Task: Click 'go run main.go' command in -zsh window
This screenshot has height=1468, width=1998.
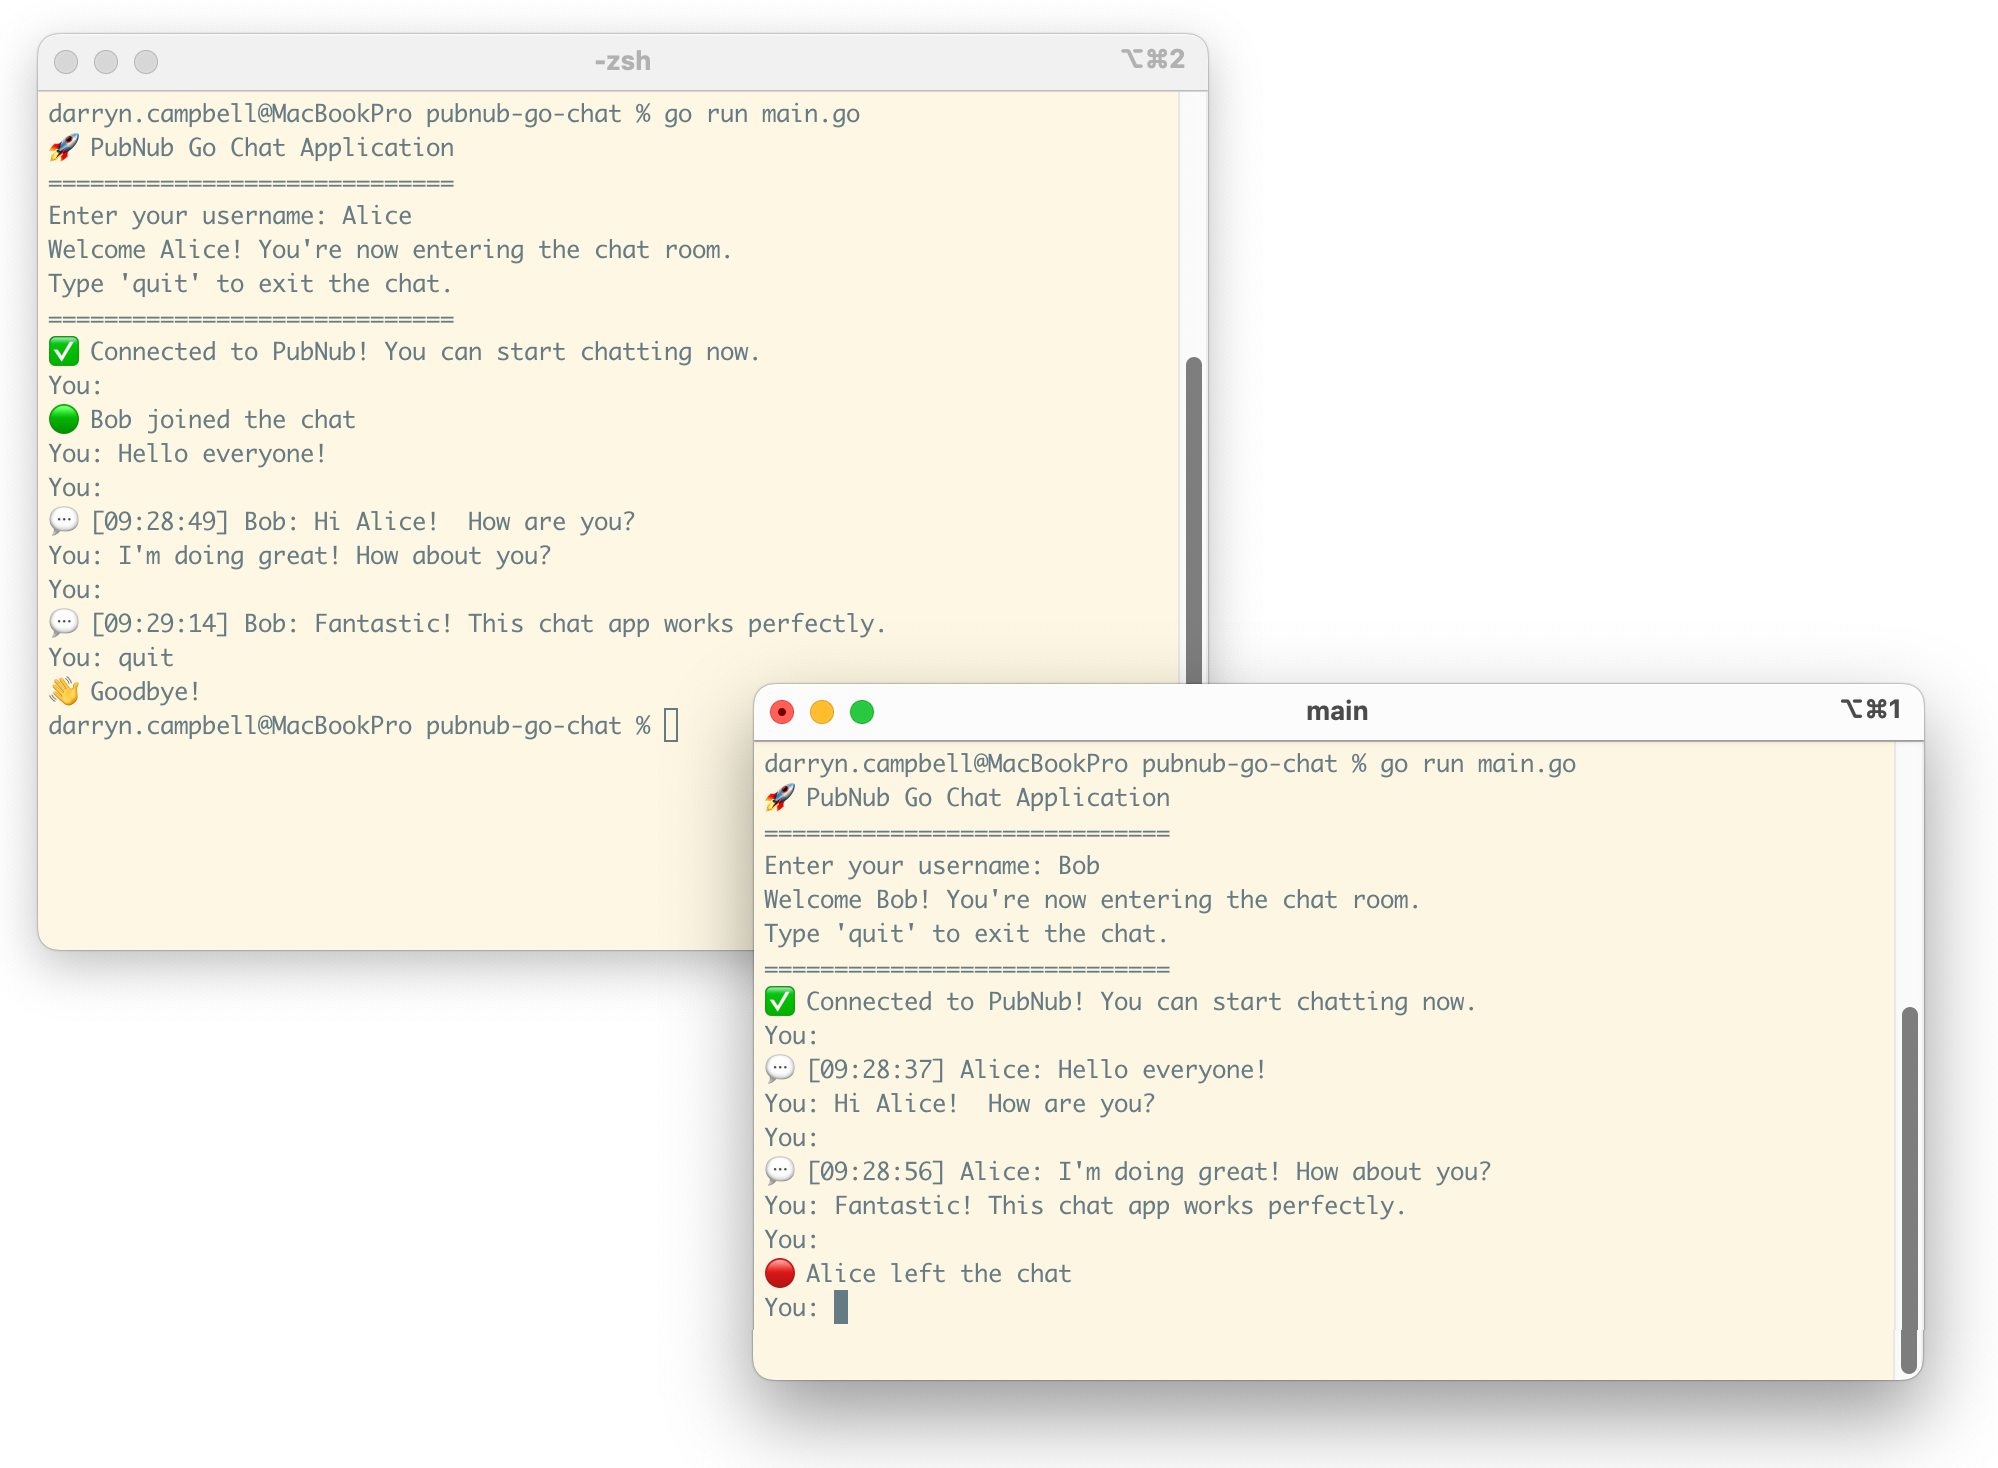Action: [762, 114]
